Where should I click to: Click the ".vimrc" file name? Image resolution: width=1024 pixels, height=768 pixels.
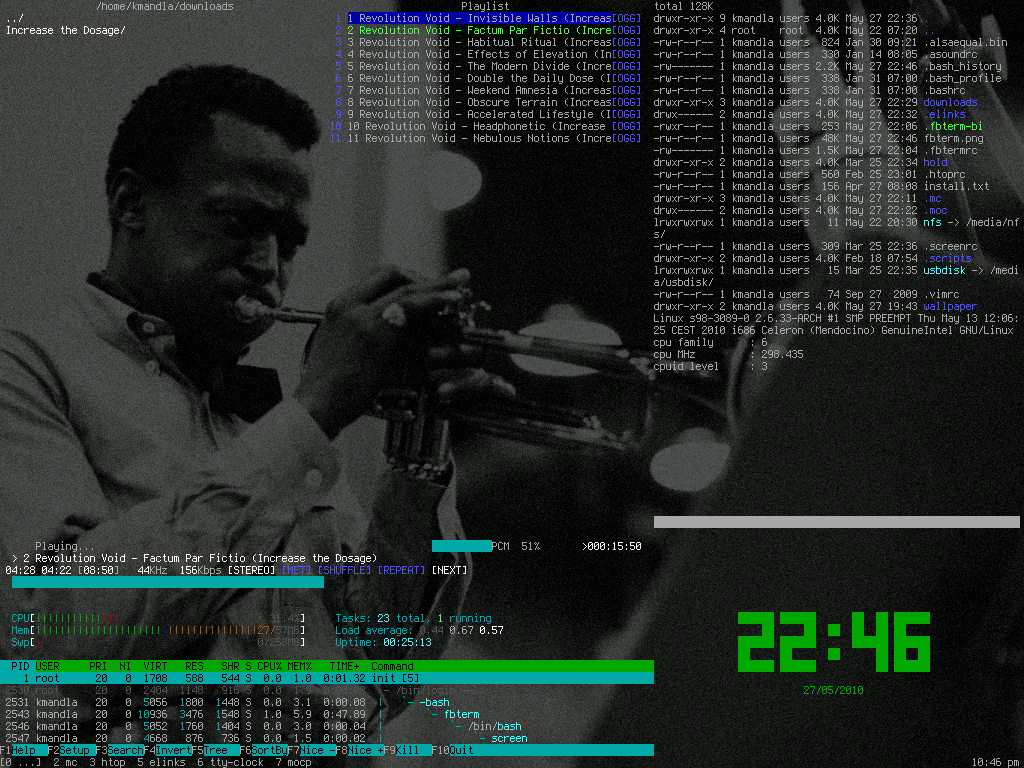pyautogui.click(x=941, y=294)
